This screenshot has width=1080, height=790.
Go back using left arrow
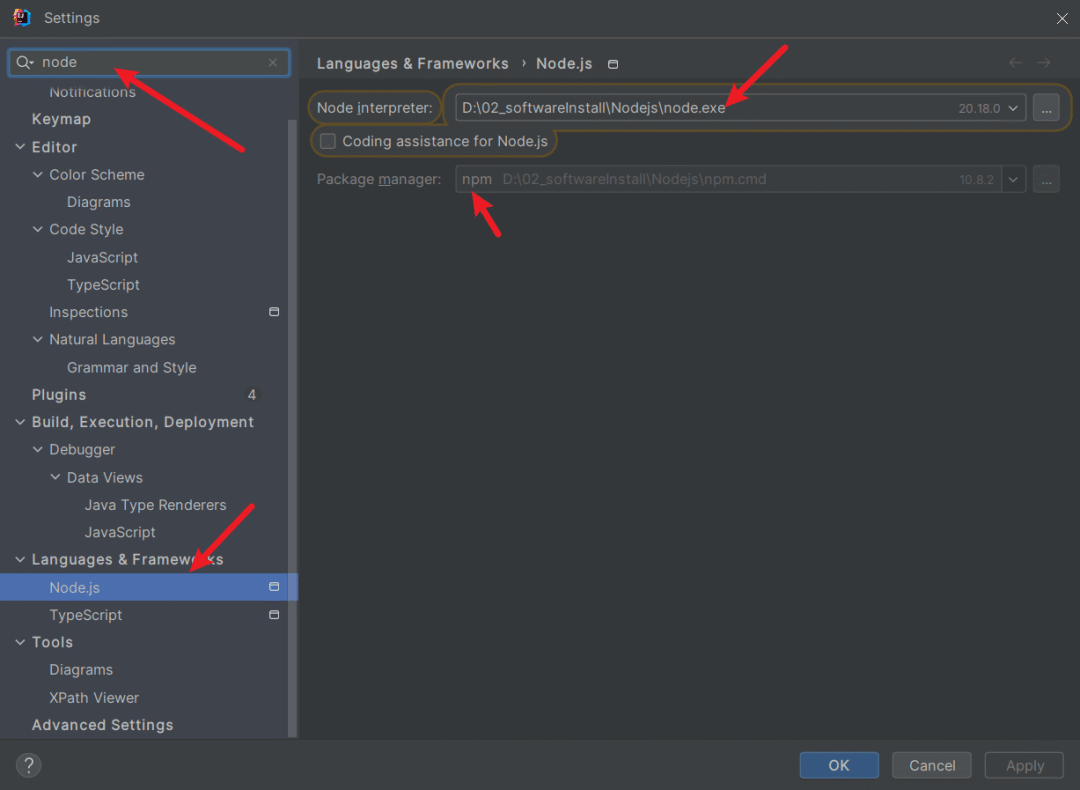tap(1015, 63)
